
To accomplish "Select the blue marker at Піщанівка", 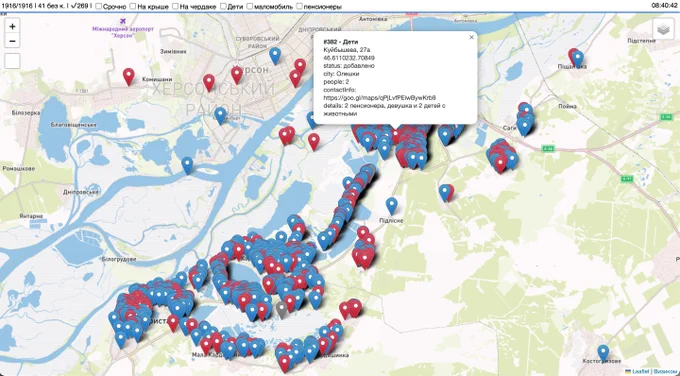I will point(577,59).
